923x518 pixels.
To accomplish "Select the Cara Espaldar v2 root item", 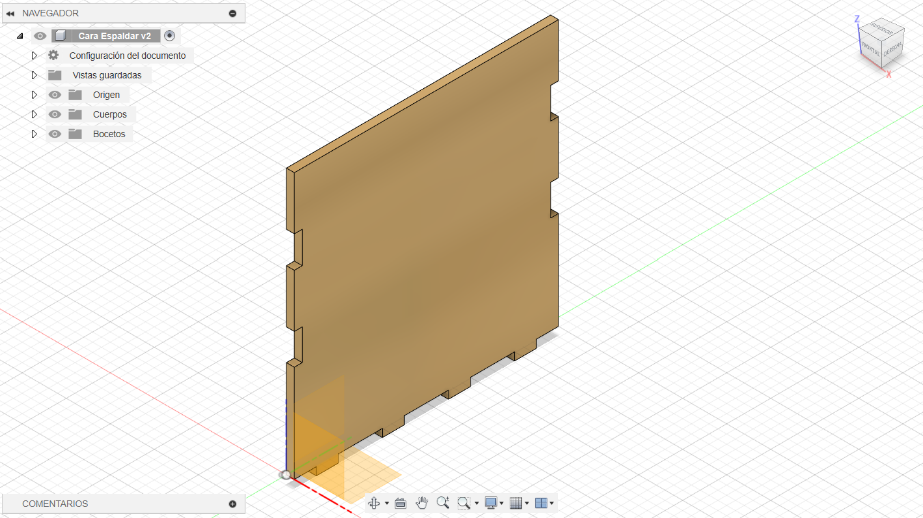I will 114,36.
